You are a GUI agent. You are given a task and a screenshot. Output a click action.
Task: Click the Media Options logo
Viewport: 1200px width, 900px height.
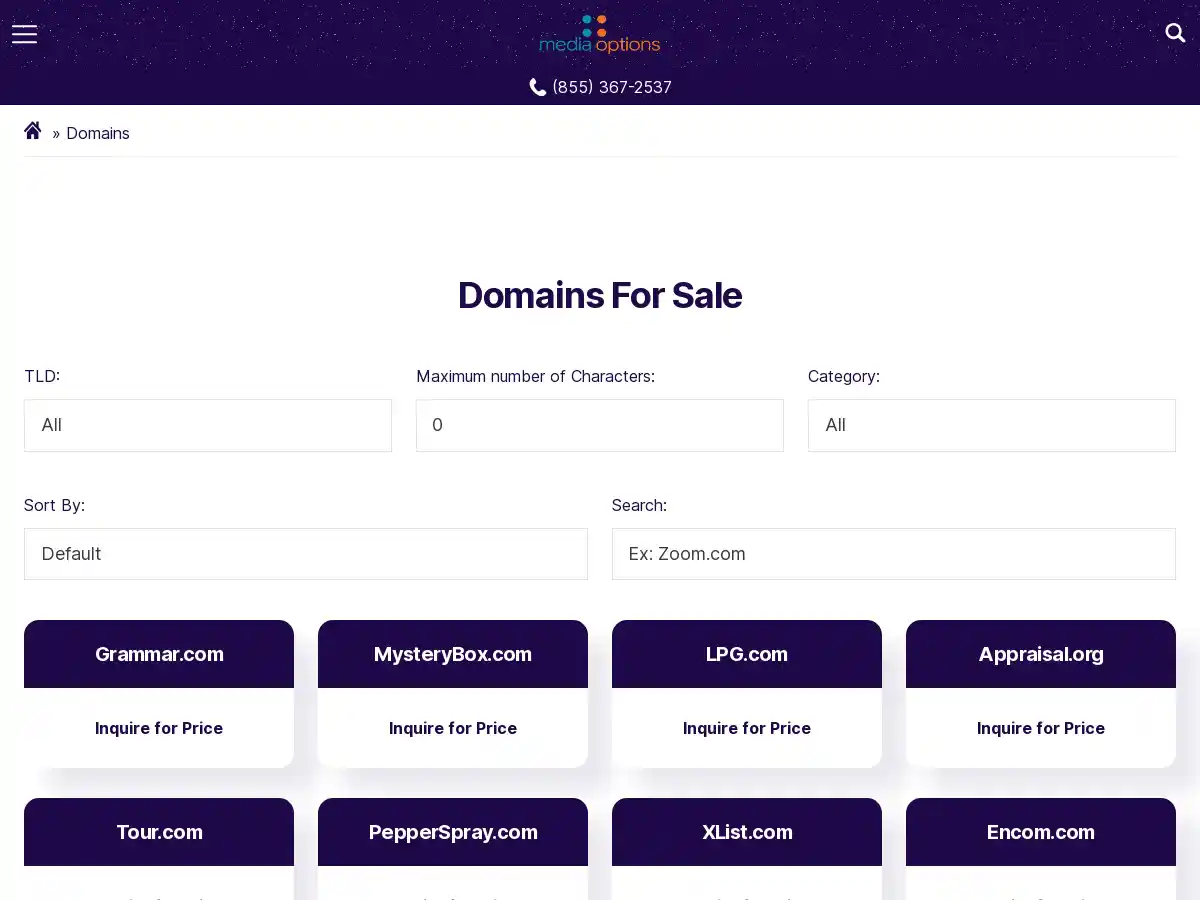pos(600,34)
